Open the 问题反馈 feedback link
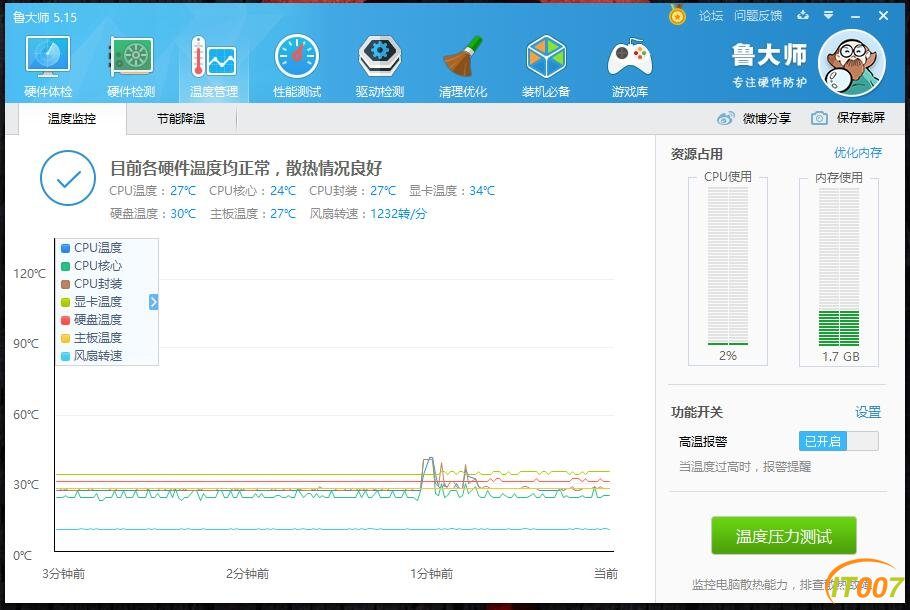This screenshot has width=910, height=610. pos(758,16)
